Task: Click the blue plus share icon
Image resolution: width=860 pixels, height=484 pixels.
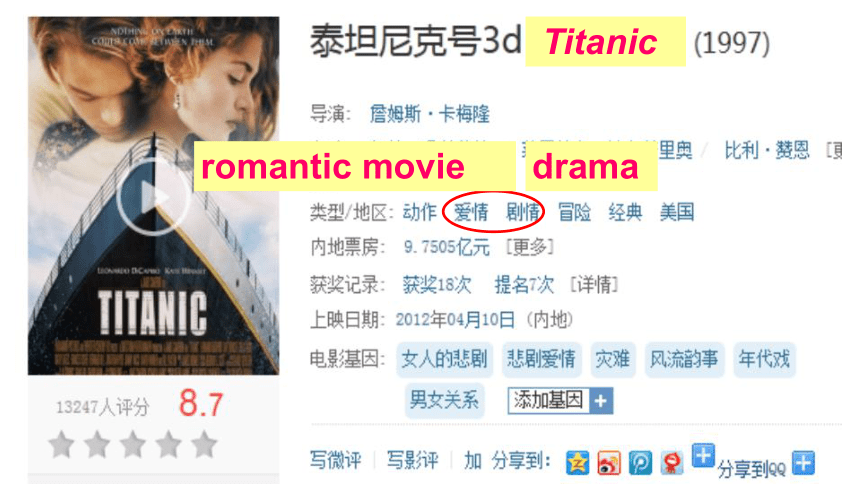Action: (703, 455)
